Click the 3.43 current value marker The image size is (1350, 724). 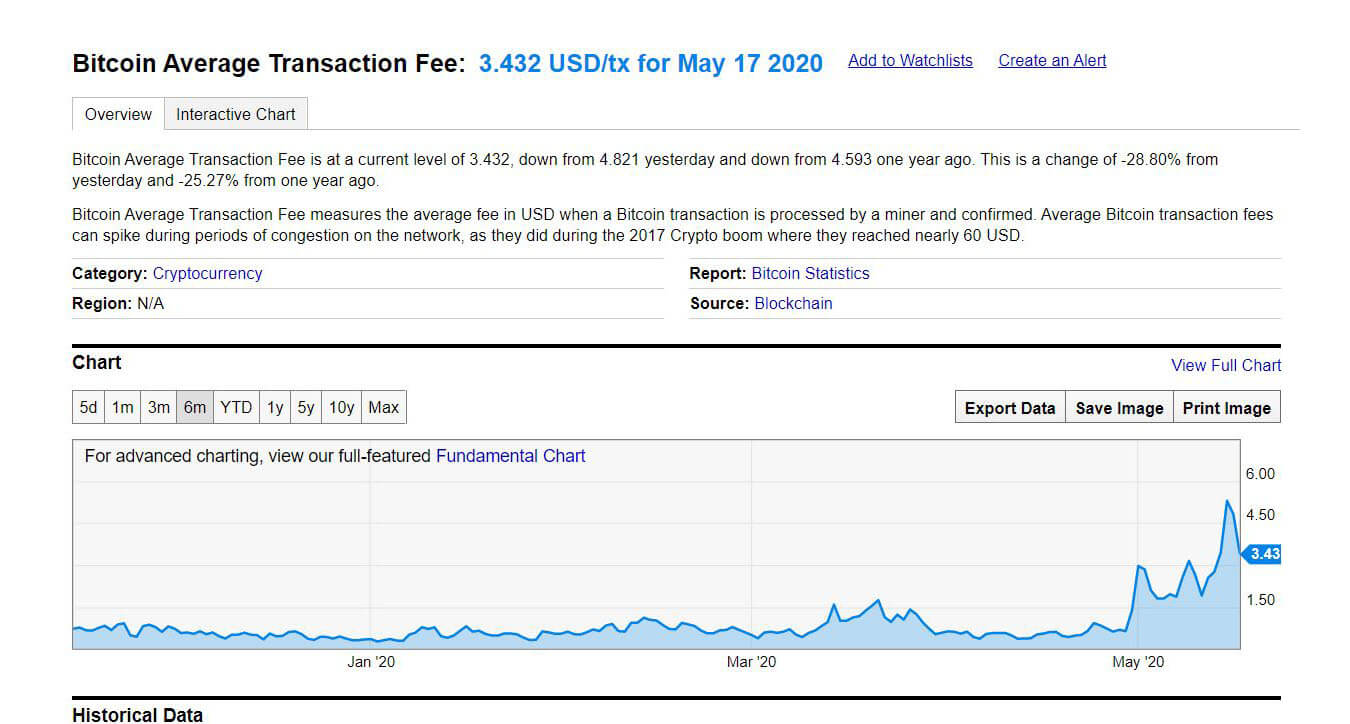(1262, 554)
